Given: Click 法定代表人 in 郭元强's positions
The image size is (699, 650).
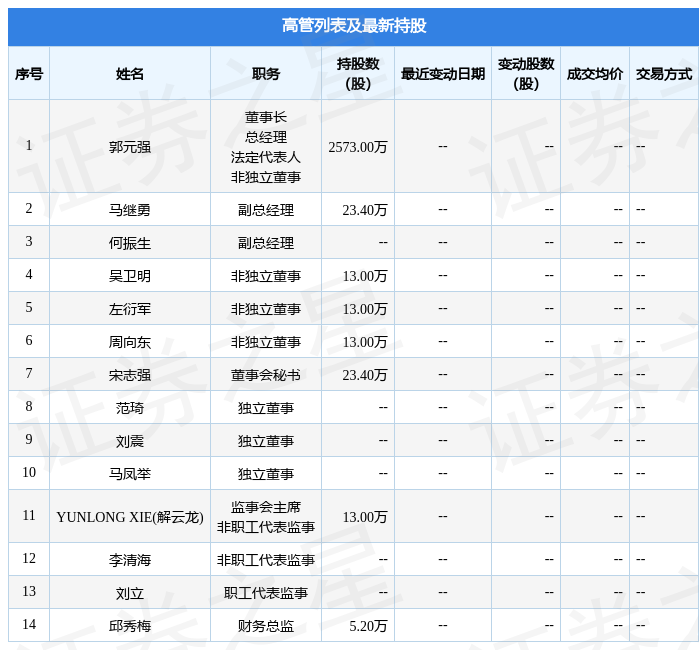Looking at the screenshot, I should 266,157.
